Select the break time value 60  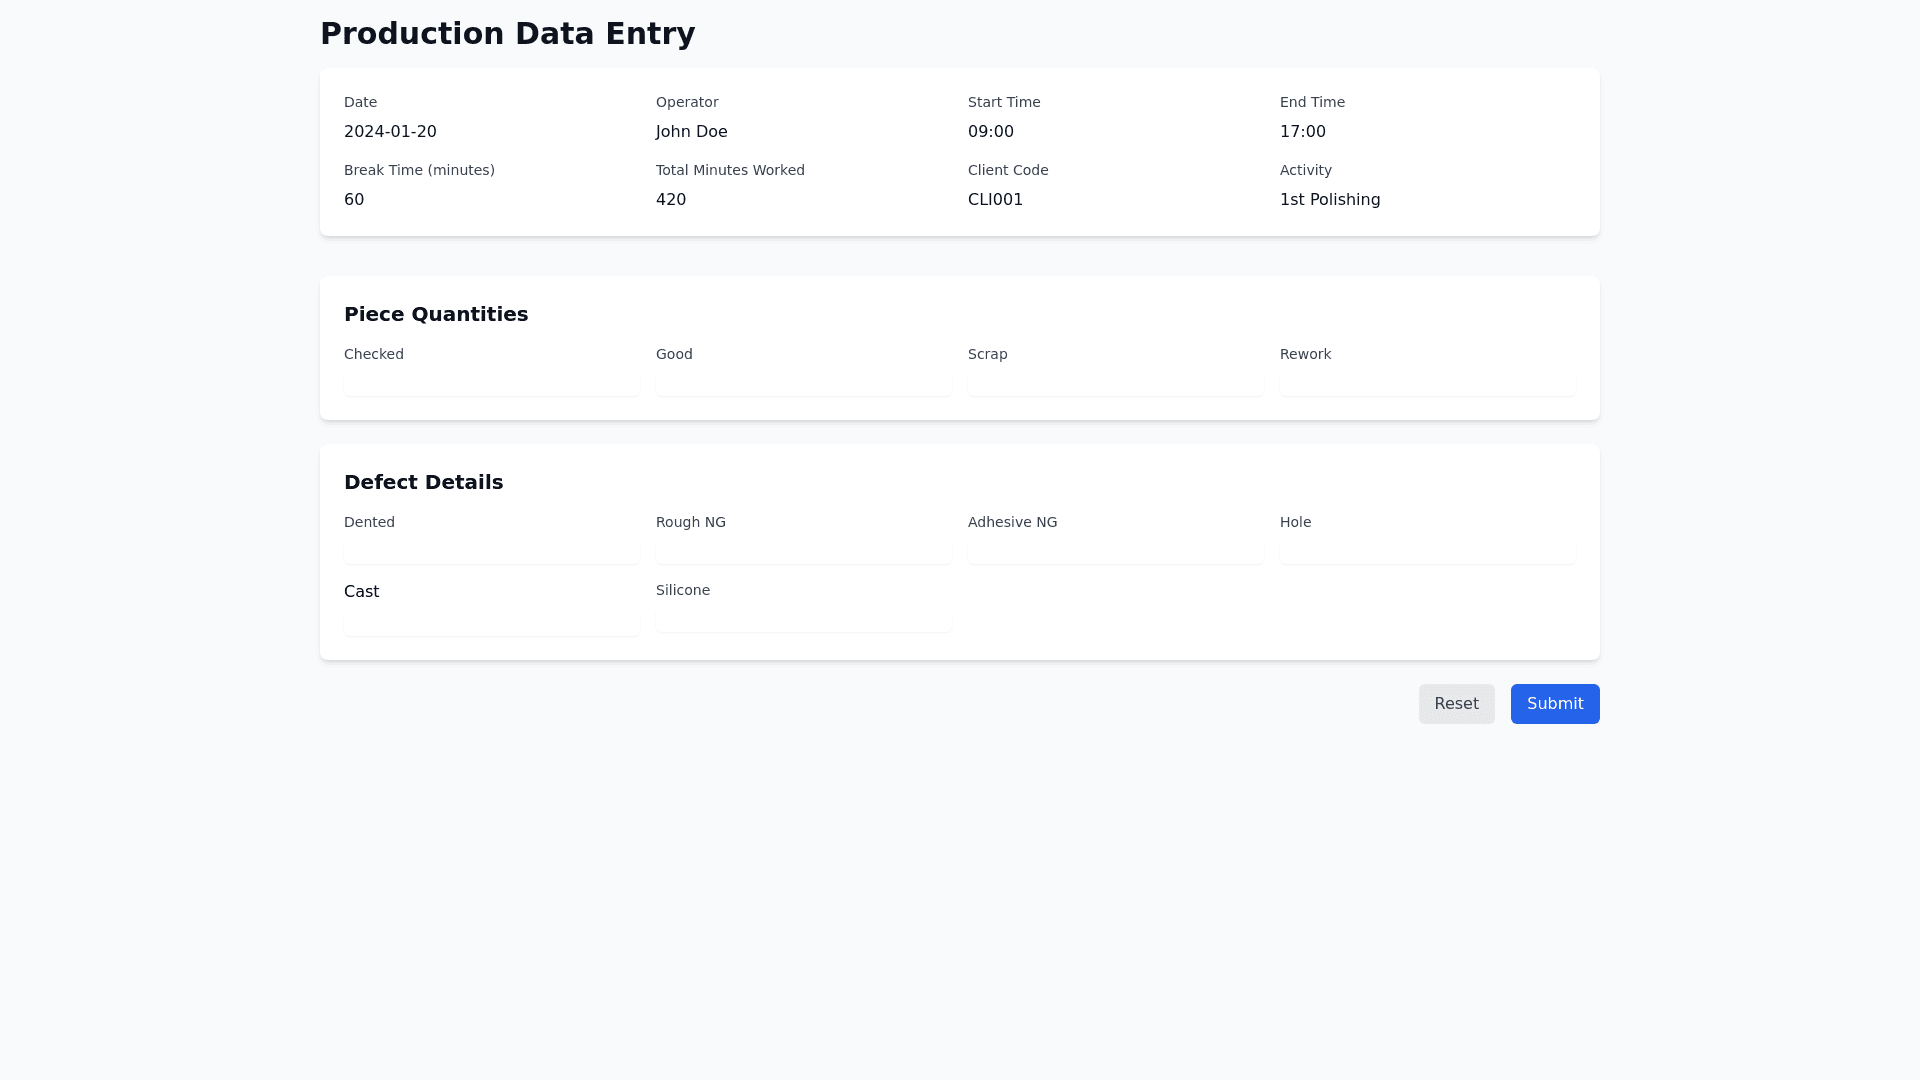[354, 200]
